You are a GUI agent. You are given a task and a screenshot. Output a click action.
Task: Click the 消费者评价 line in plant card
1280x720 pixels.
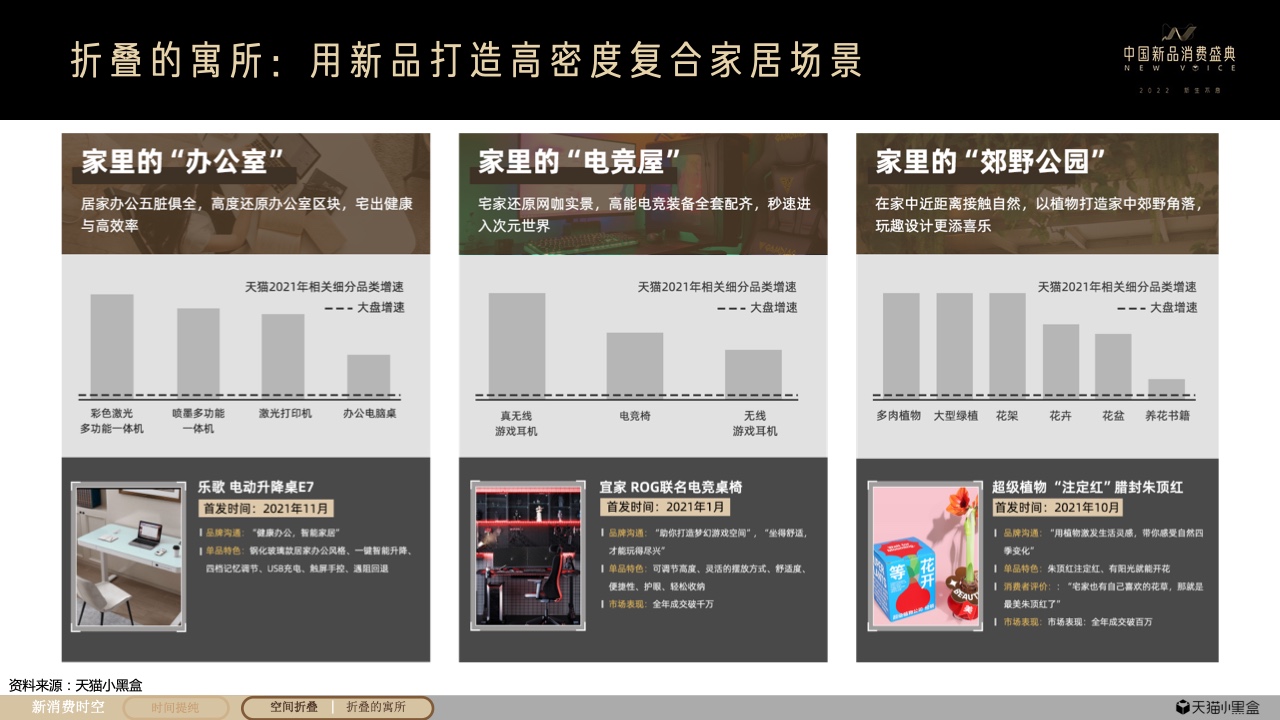point(1098,595)
